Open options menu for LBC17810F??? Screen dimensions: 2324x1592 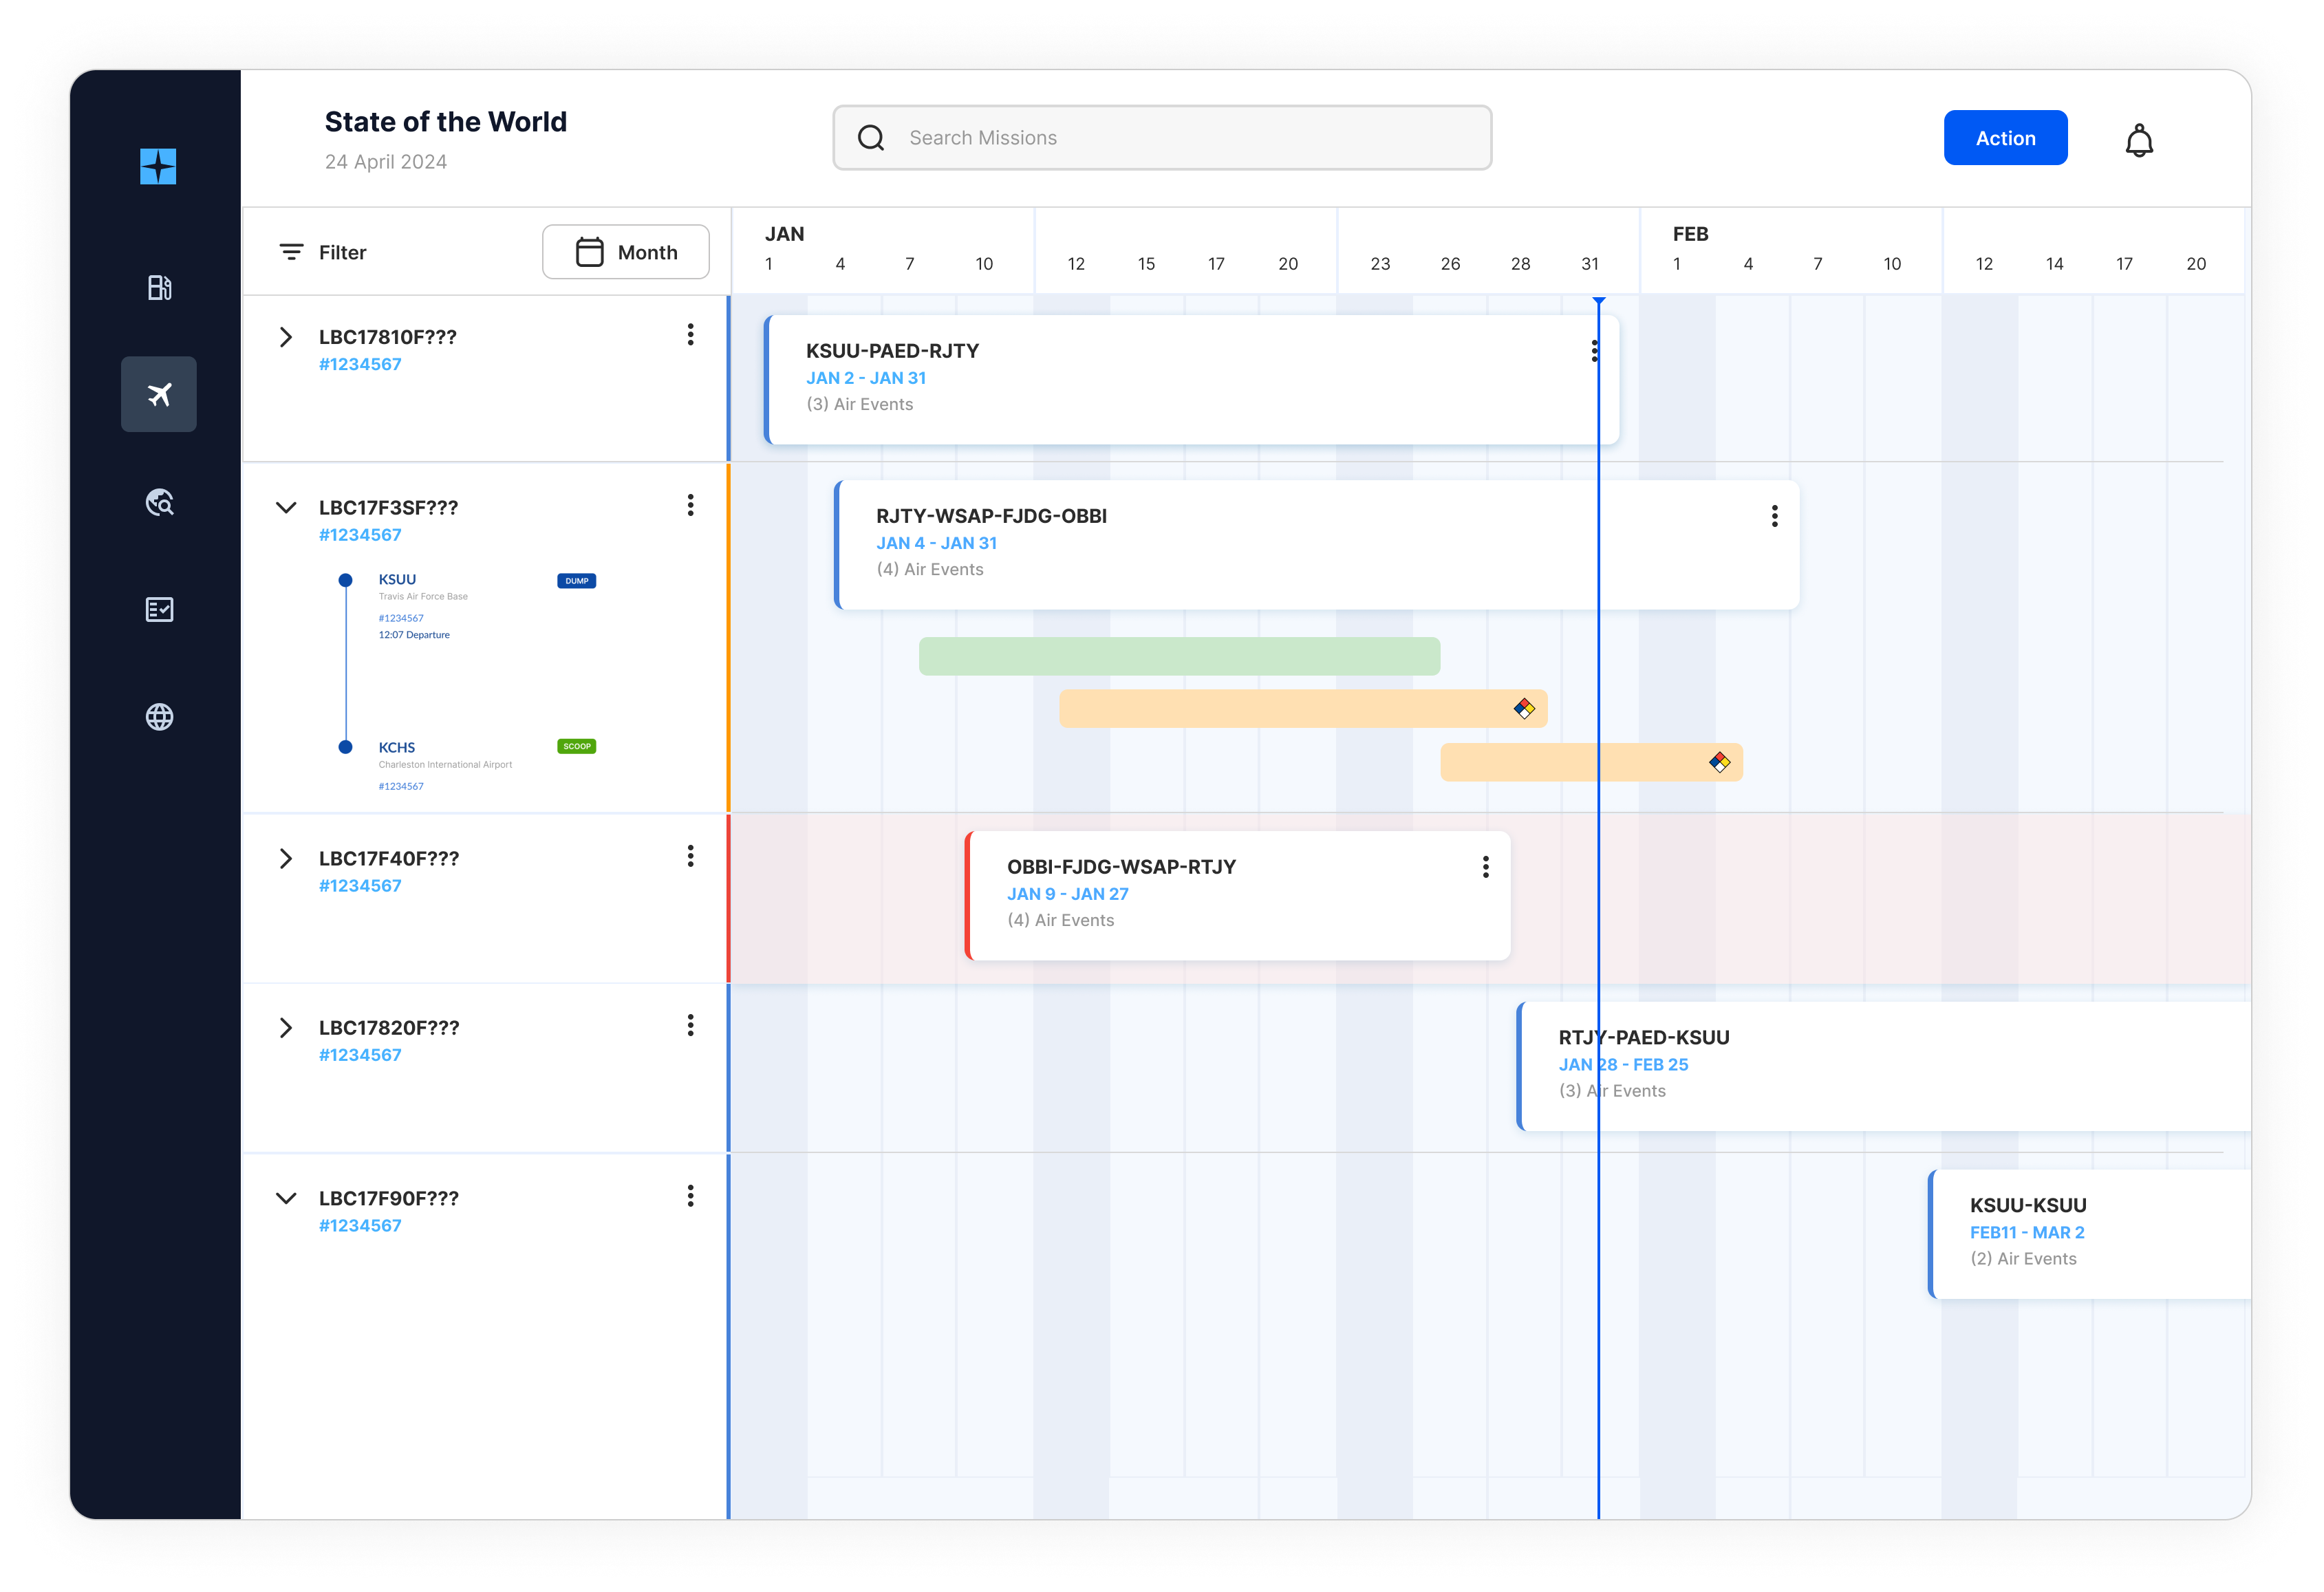[690, 335]
